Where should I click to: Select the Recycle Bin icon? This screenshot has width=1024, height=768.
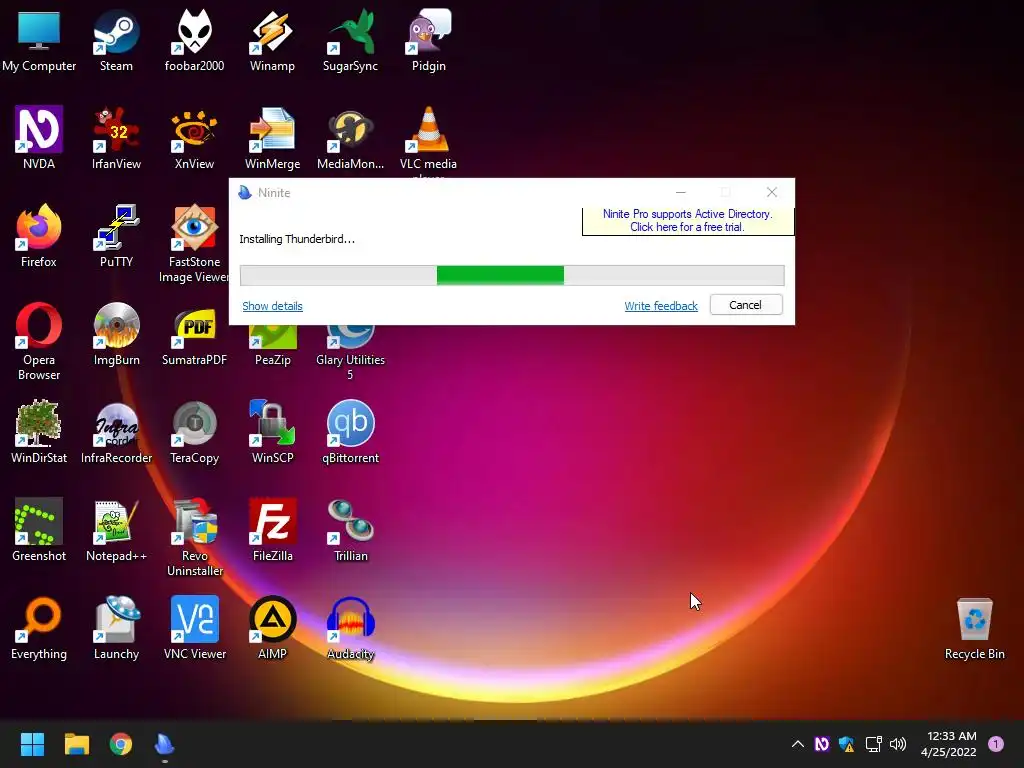(x=974, y=628)
